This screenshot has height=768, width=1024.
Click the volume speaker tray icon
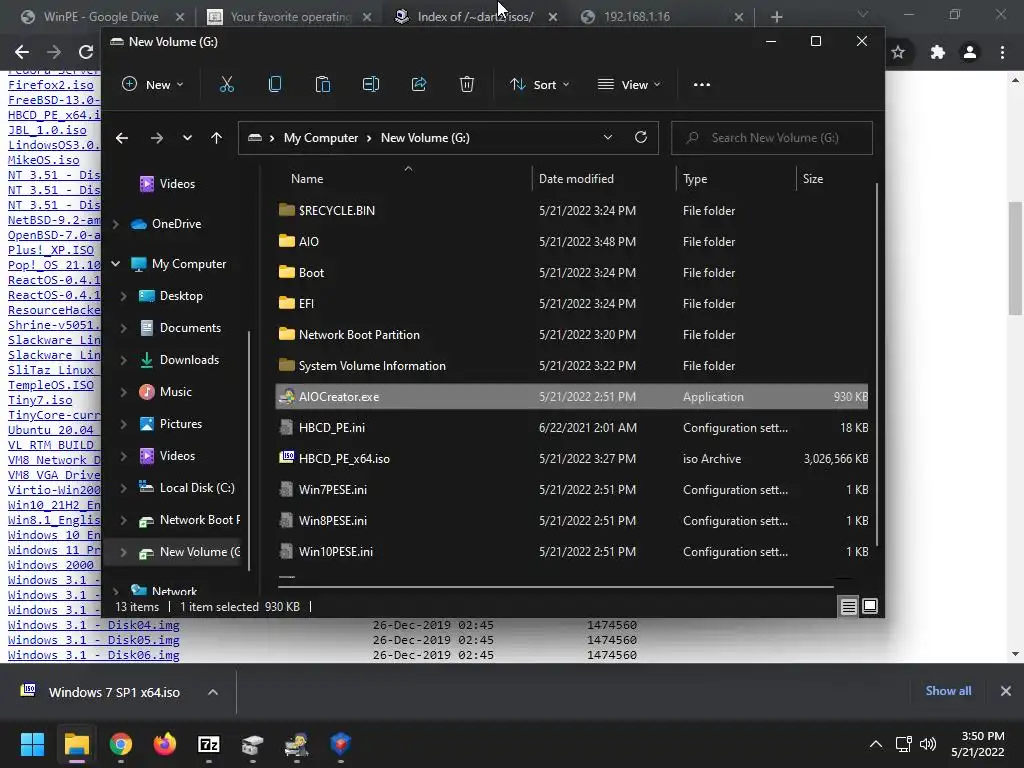tap(927, 744)
